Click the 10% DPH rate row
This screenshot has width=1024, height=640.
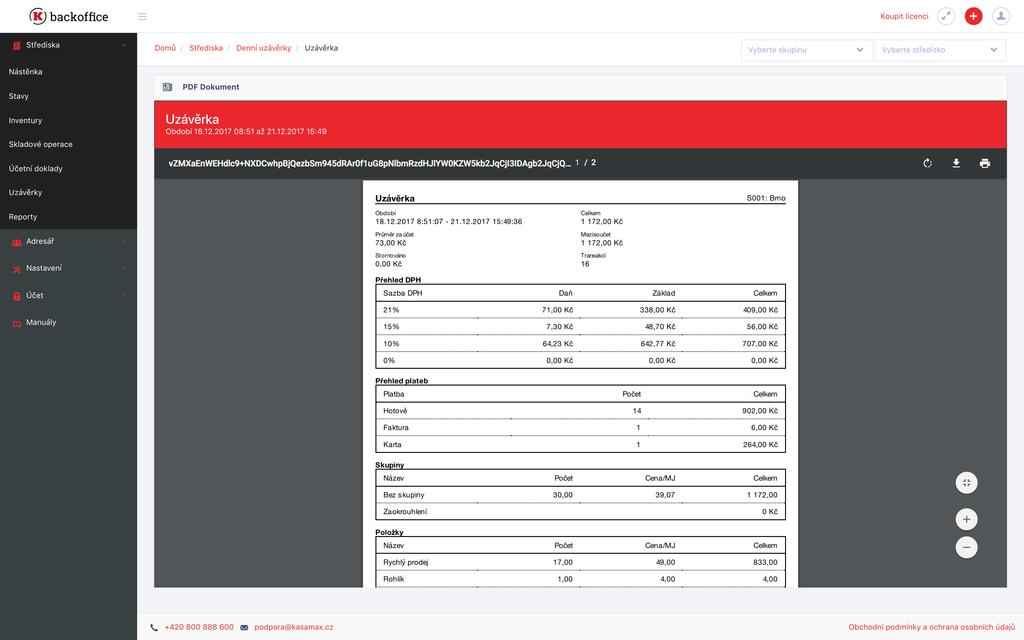(581, 344)
